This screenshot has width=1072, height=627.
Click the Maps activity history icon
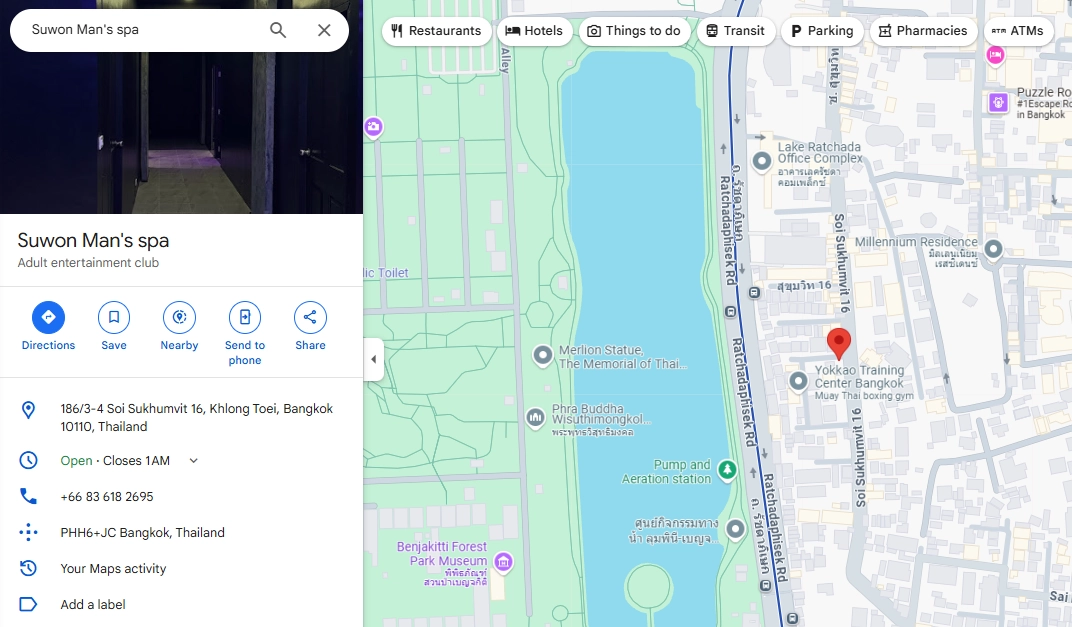(x=28, y=568)
